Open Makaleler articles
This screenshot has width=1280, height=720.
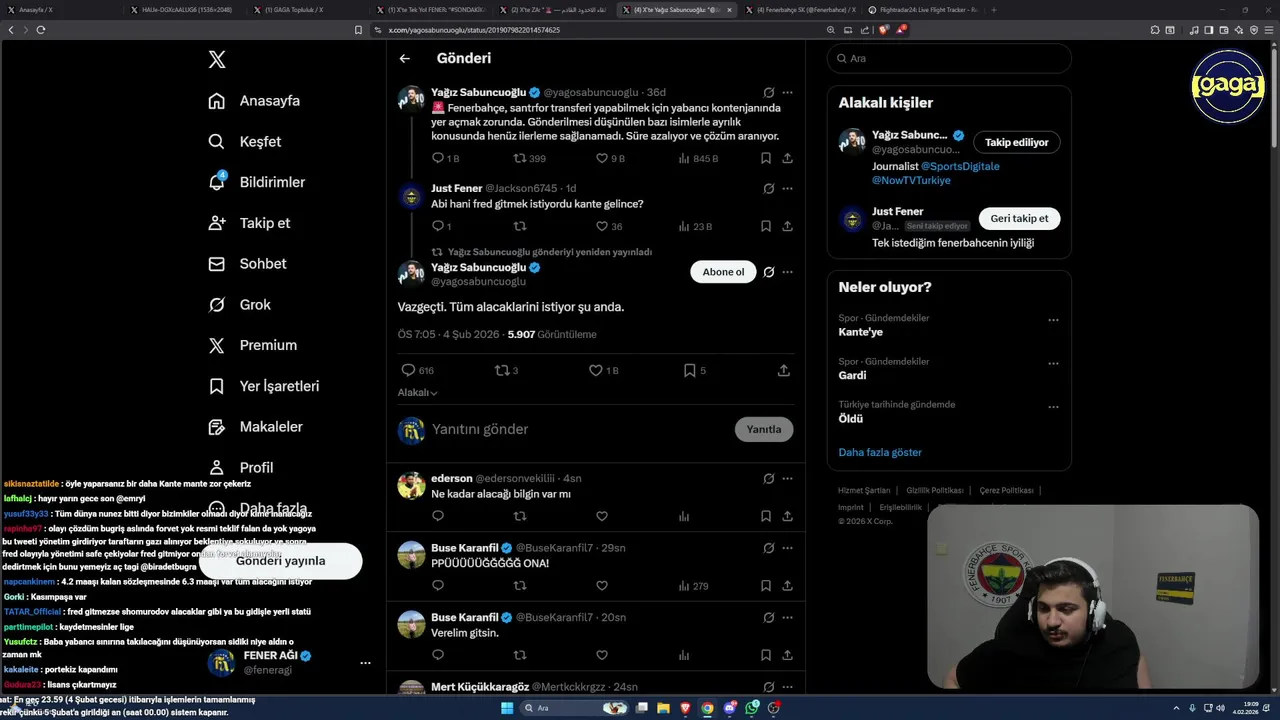(255, 427)
